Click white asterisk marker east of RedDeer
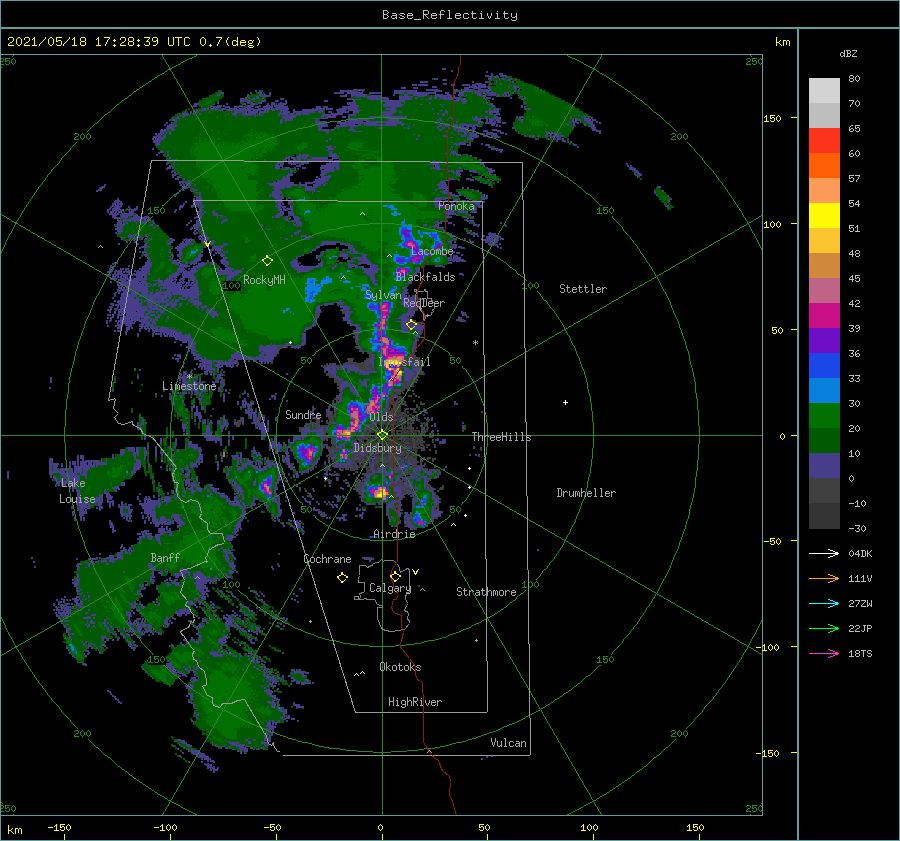The image size is (900, 841). click(475, 343)
